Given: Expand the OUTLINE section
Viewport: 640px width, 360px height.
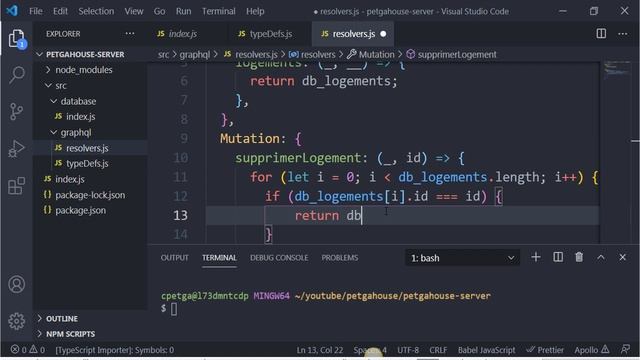Looking at the screenshot, I should click(x=62, y=318).
